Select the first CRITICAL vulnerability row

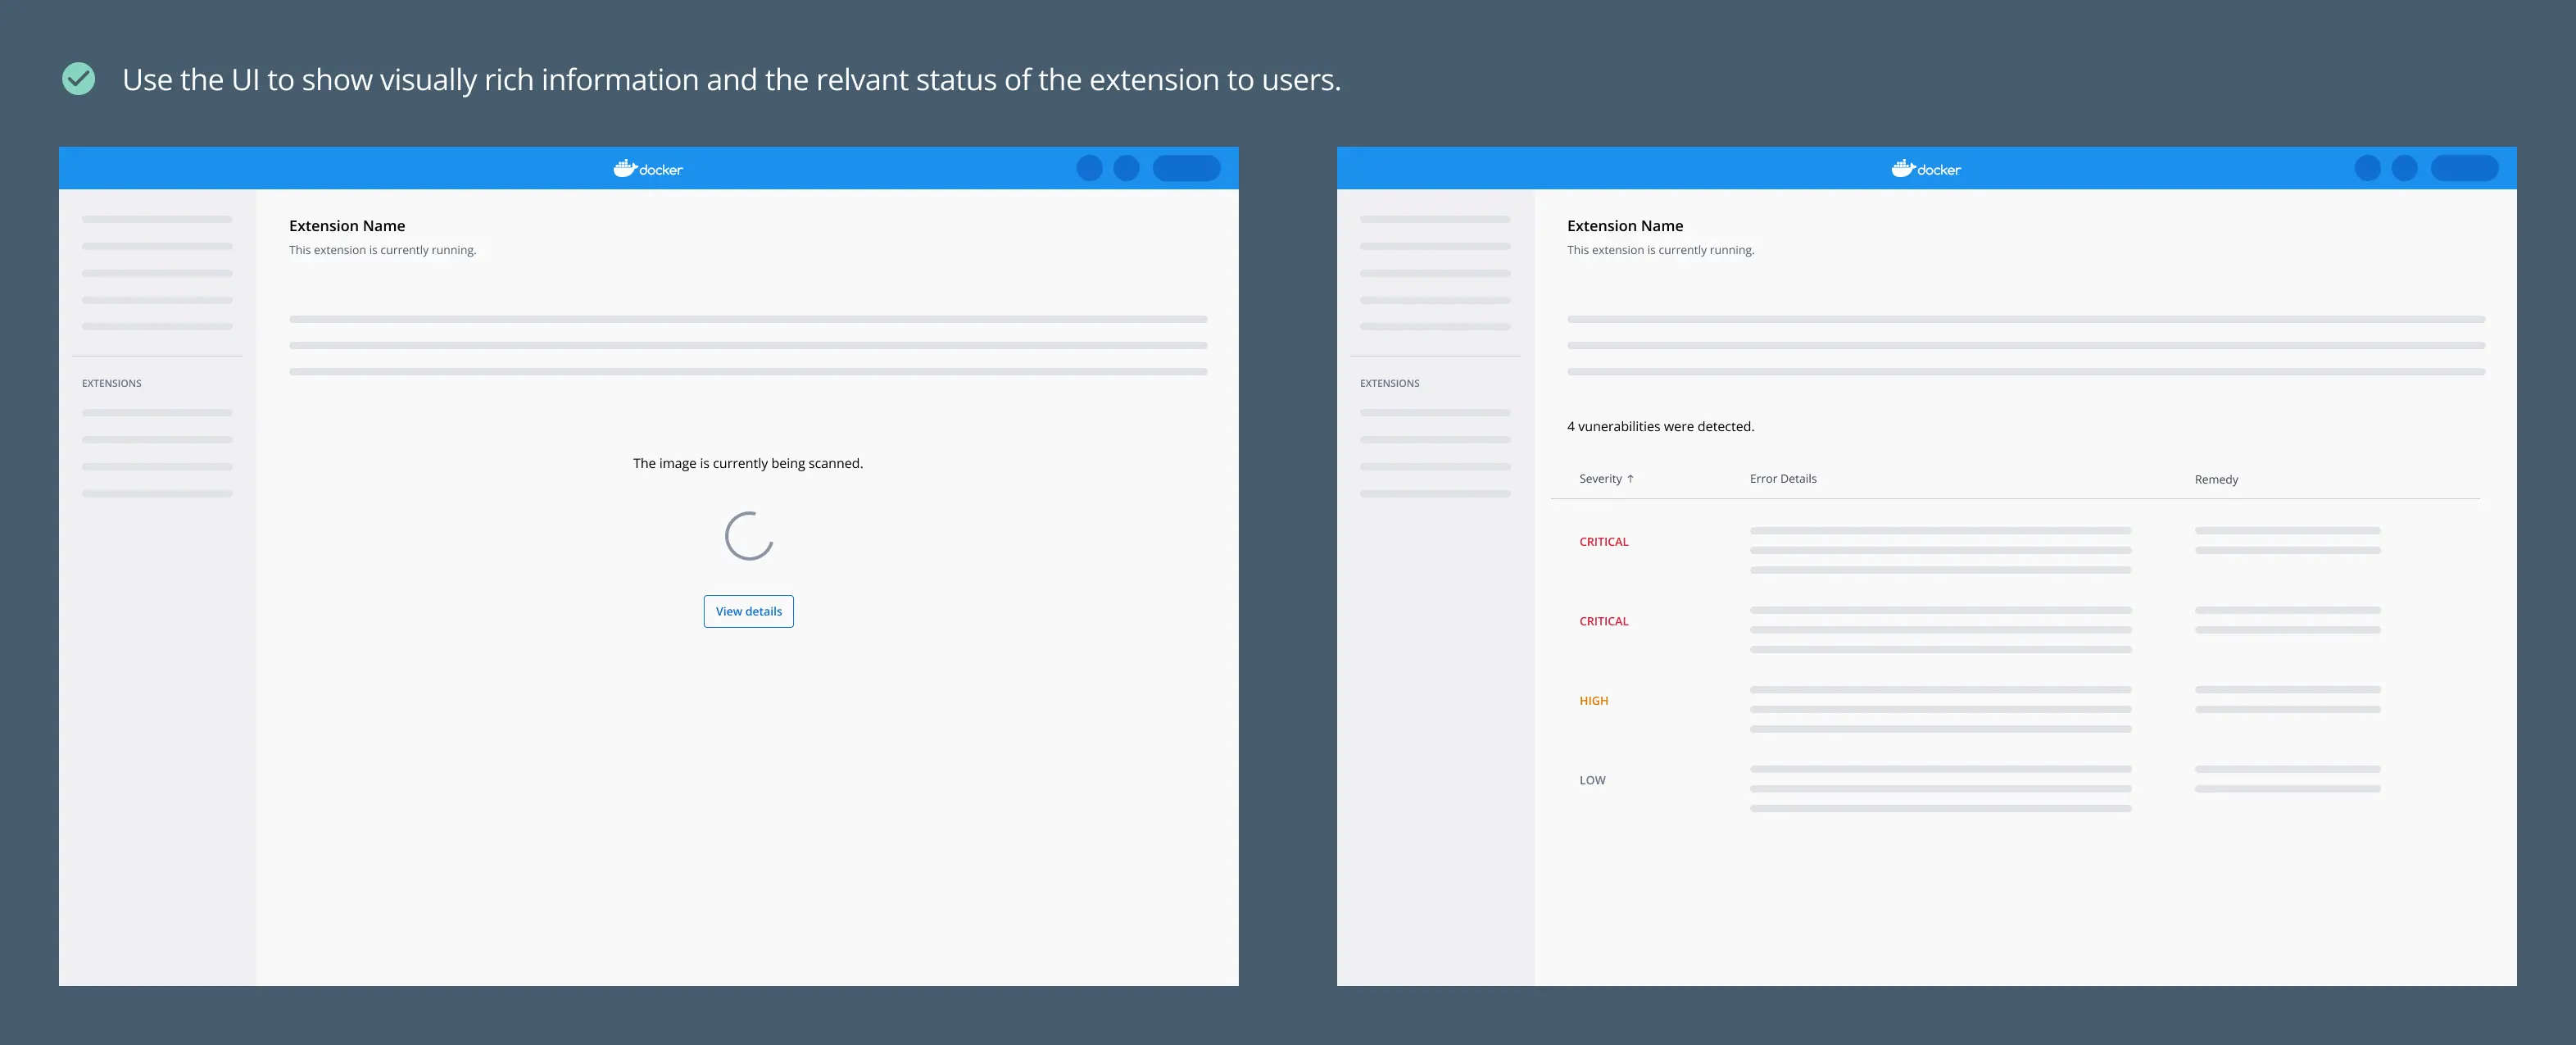point(1604,542)
